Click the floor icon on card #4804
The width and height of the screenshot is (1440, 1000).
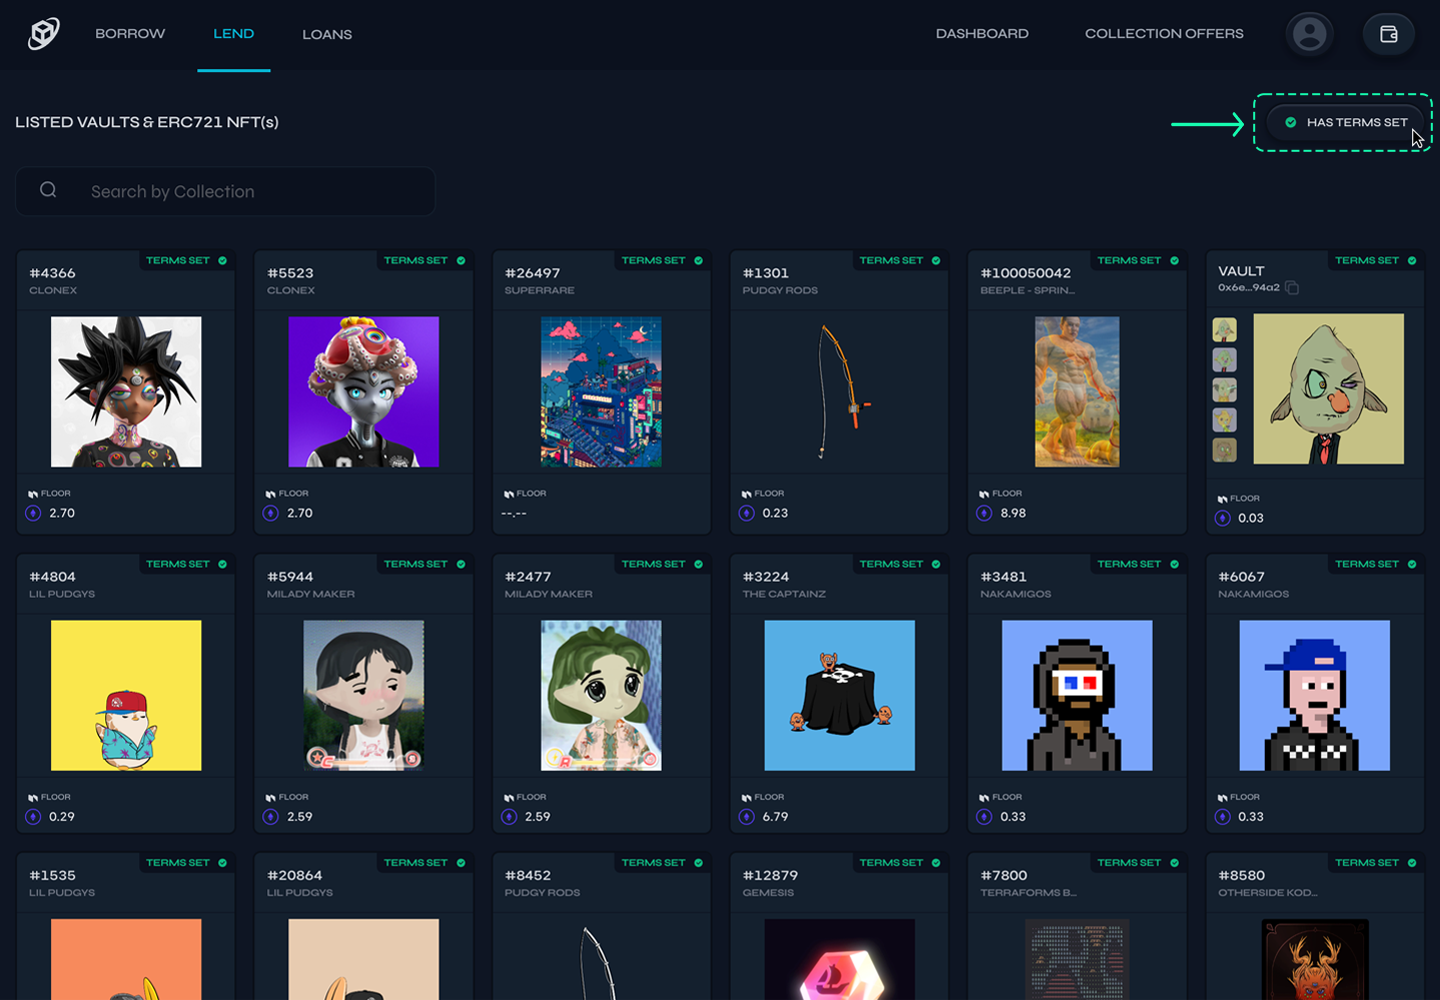coord(33,798)
